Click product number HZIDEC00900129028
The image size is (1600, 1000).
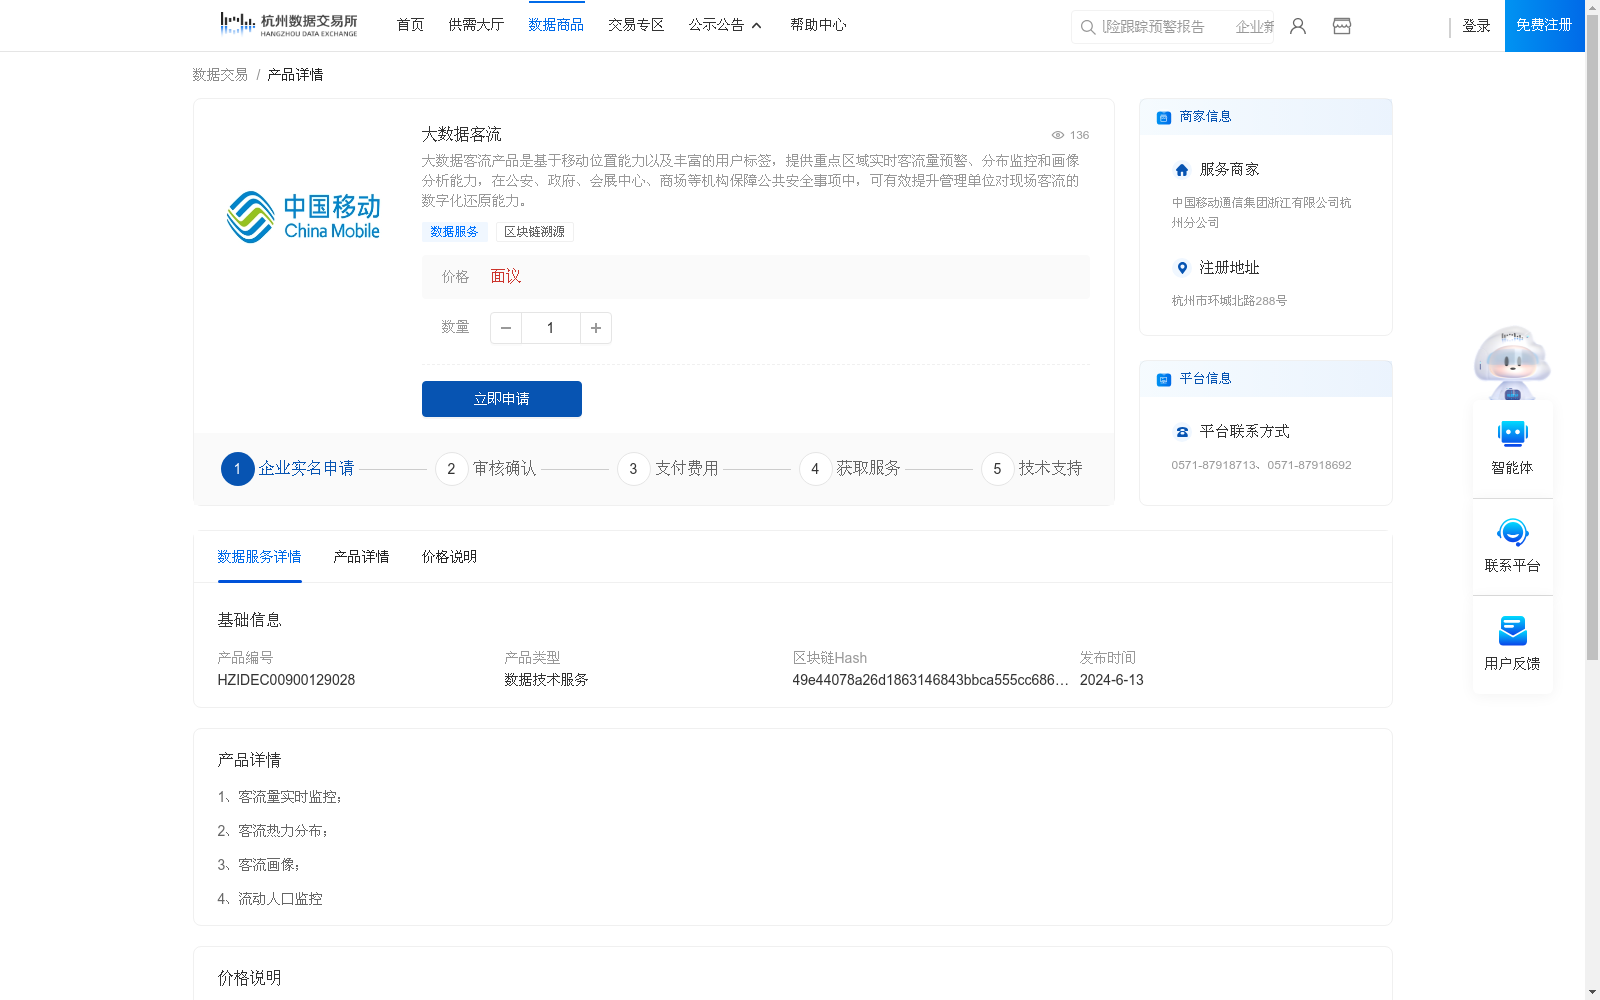(286, 680)
